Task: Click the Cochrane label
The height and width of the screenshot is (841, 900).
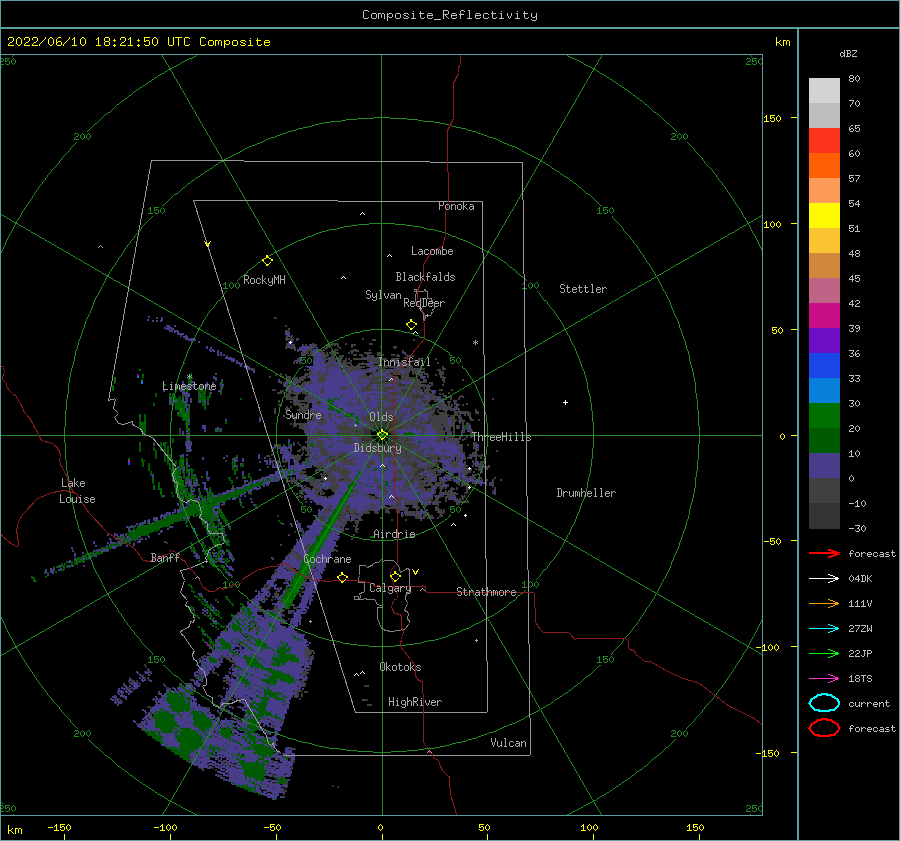Action: (x=327, y=559)
